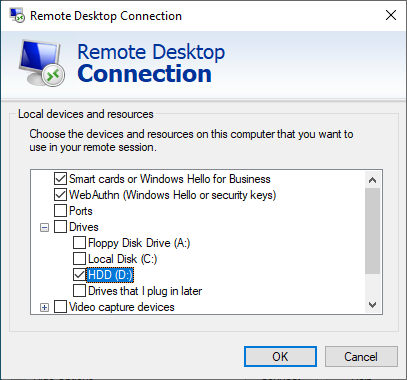Collapse the Drives tree node
407x380 pixels.
coord(44,228)
